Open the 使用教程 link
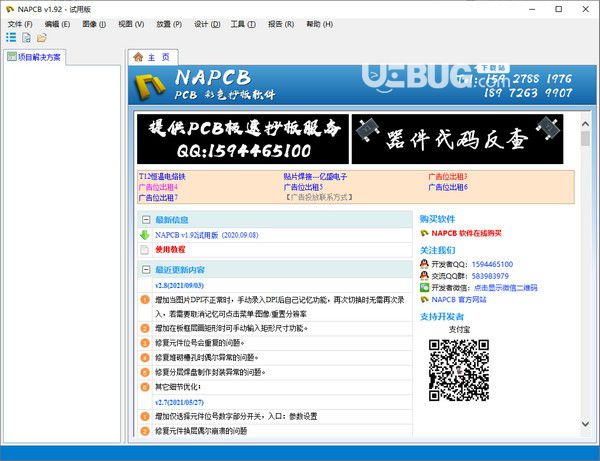Viewport: 600px width, 461px height. [170, 249]
